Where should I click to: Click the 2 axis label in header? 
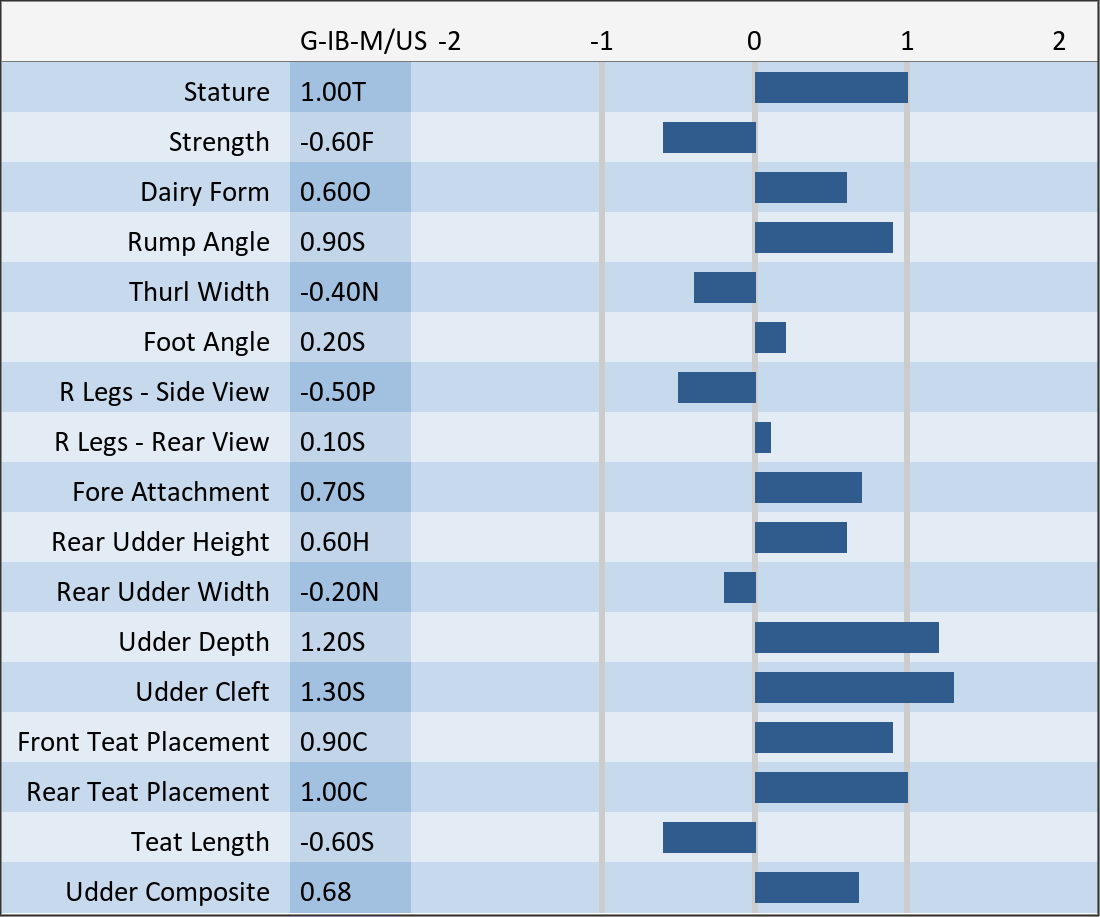1058,42
